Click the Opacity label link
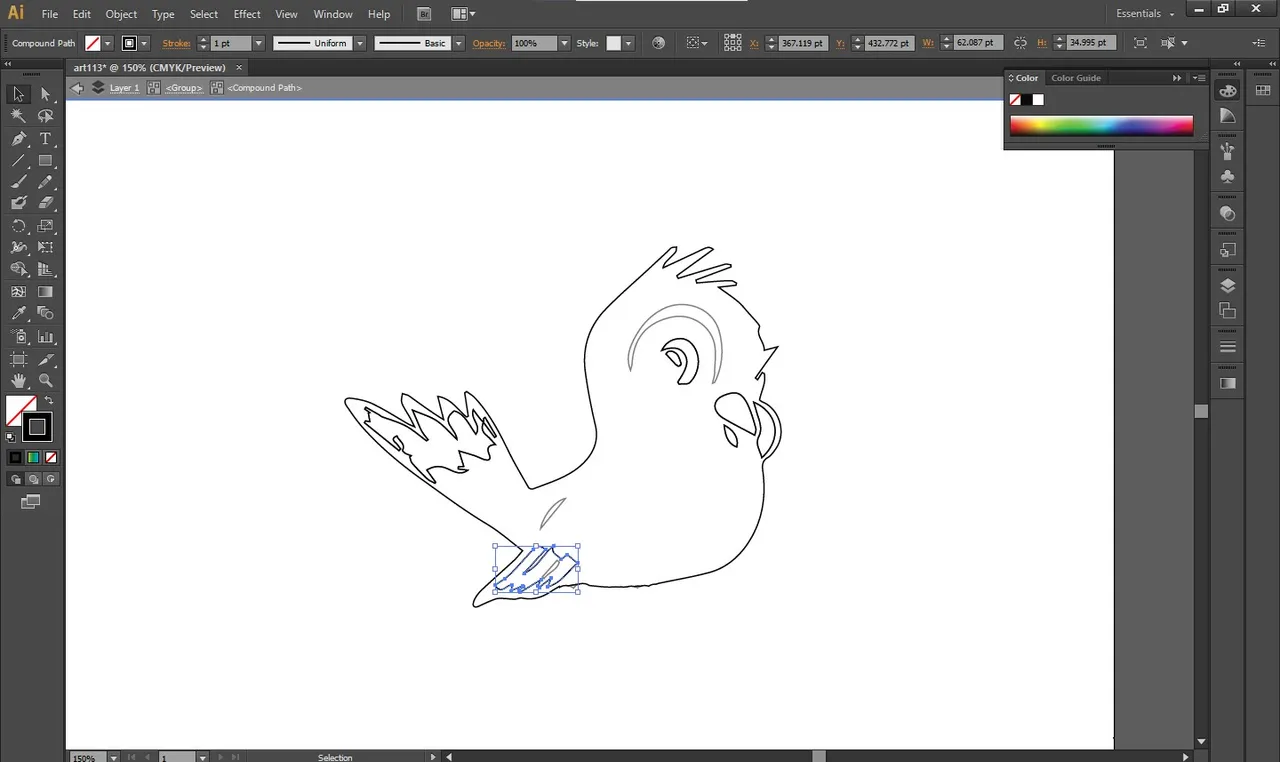The image size is (1280, 762). pos(489,43)
